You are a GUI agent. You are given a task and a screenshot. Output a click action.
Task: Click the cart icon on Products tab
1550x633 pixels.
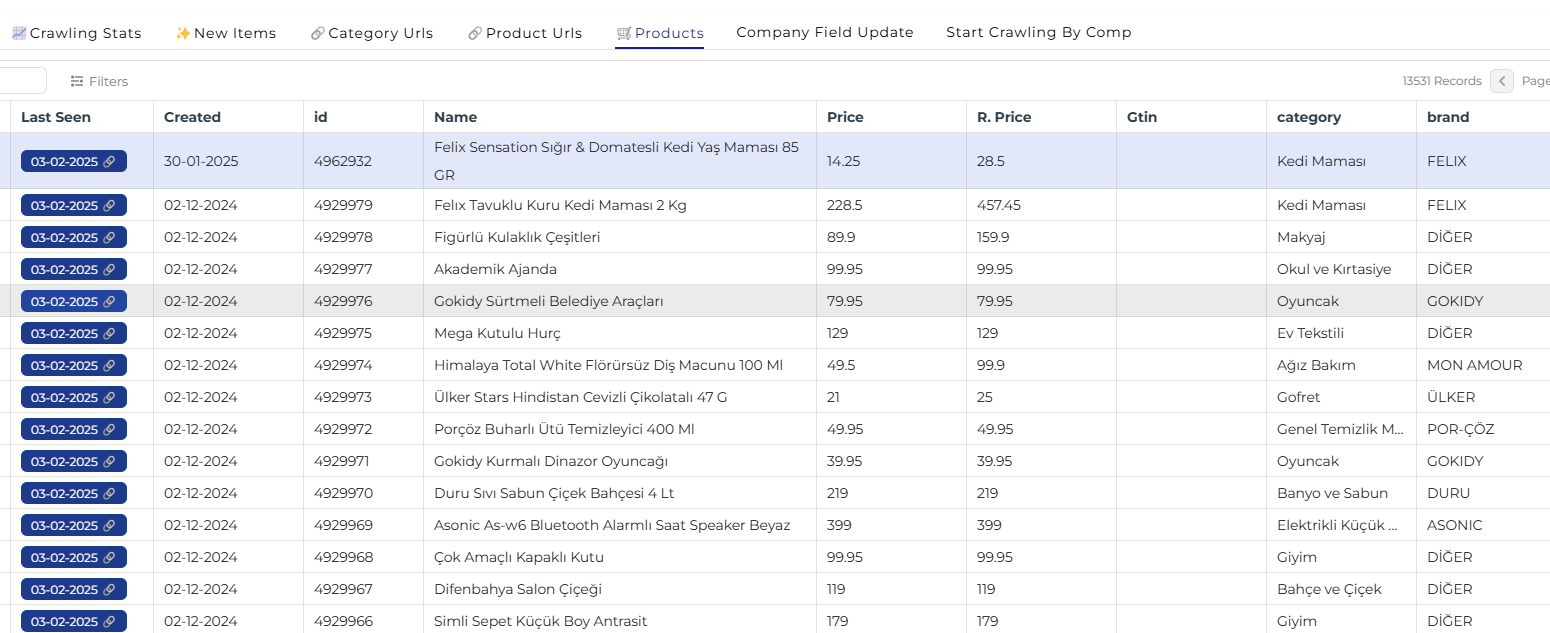tap(624, 33)
